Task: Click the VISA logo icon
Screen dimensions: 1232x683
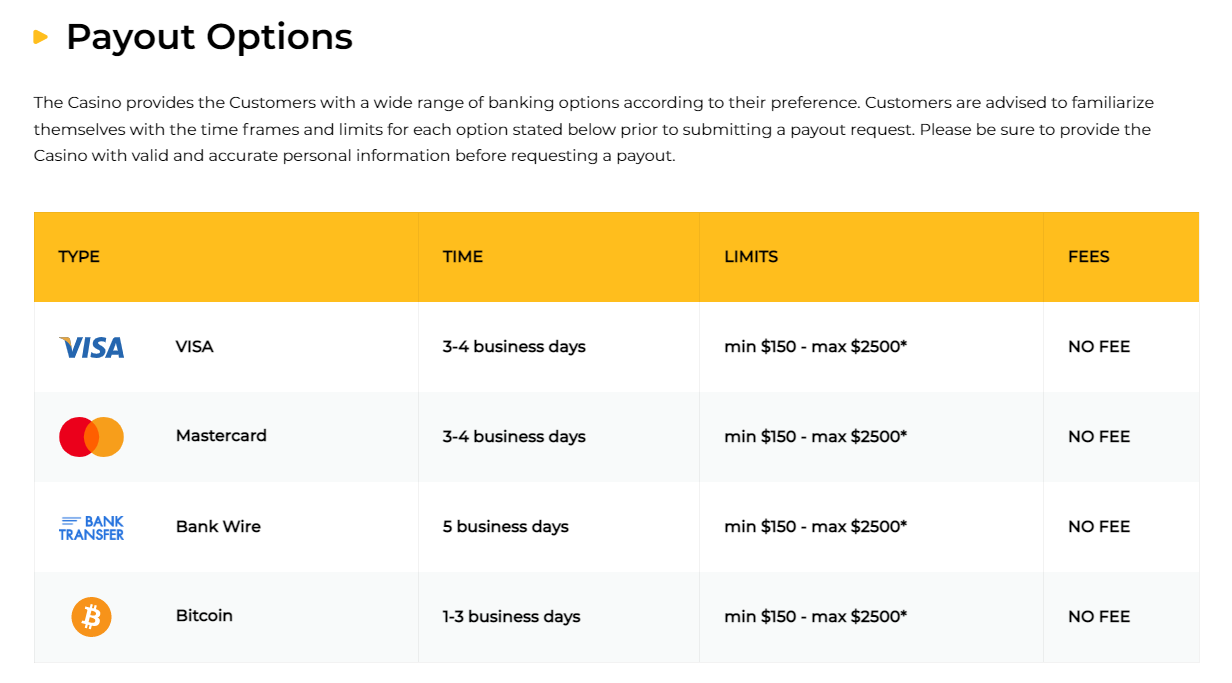Action: click(92, 347)
